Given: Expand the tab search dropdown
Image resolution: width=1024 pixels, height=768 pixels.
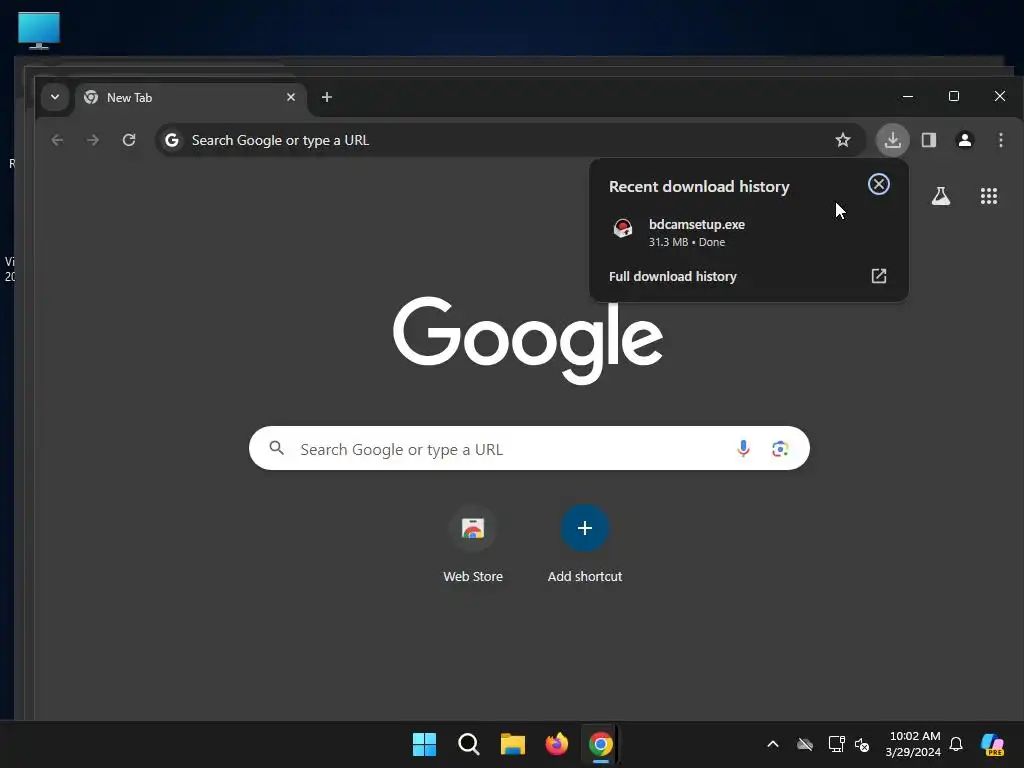Looking at the screenshot, I should pyautogui.click(x=55, y=97).
